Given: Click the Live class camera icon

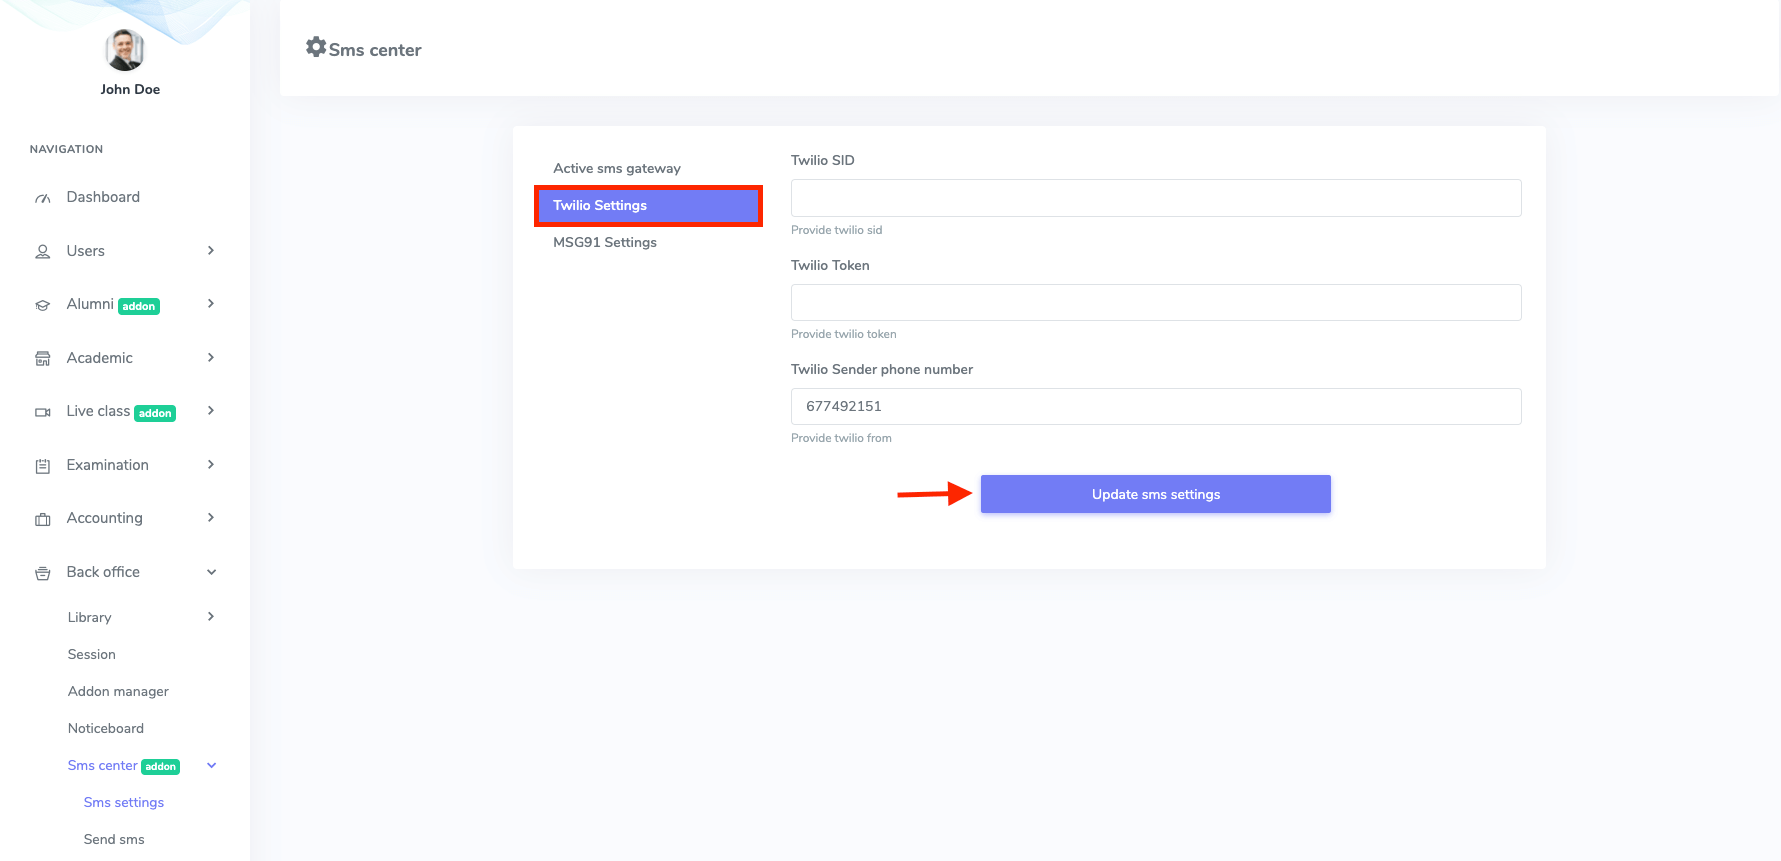Looking at the screenshot, I should pyautogui.click(x=42, y=411).
